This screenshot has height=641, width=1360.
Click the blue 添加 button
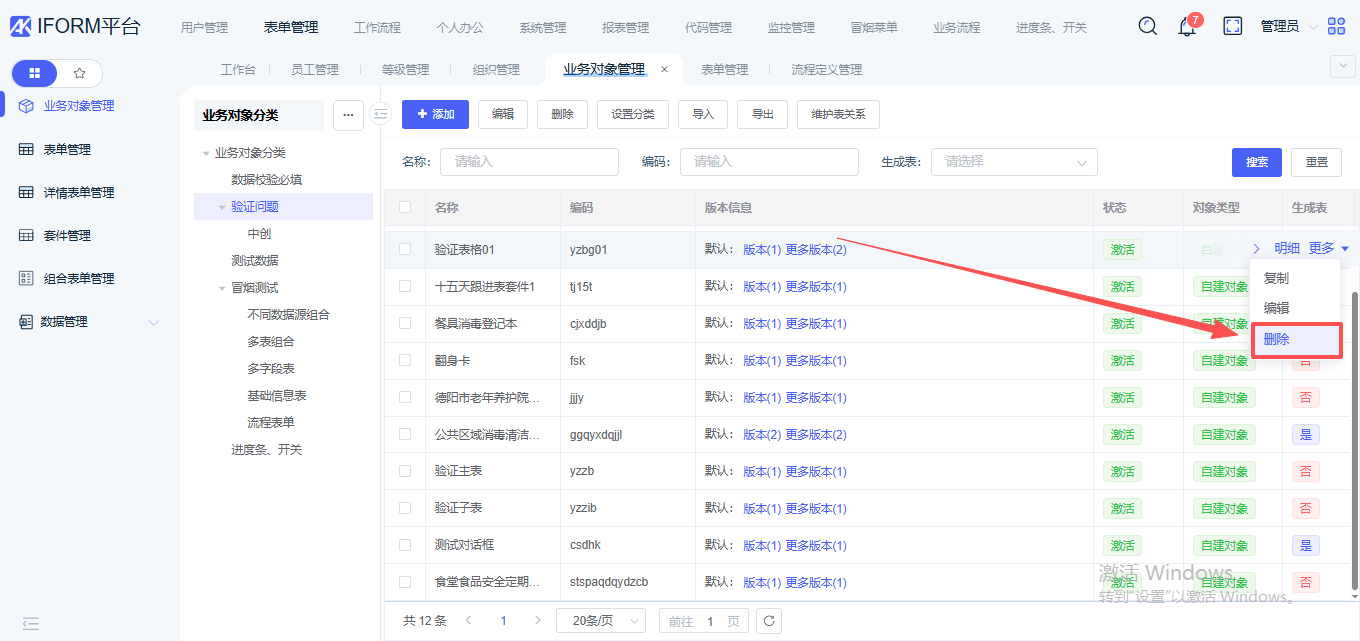point(435,114)
